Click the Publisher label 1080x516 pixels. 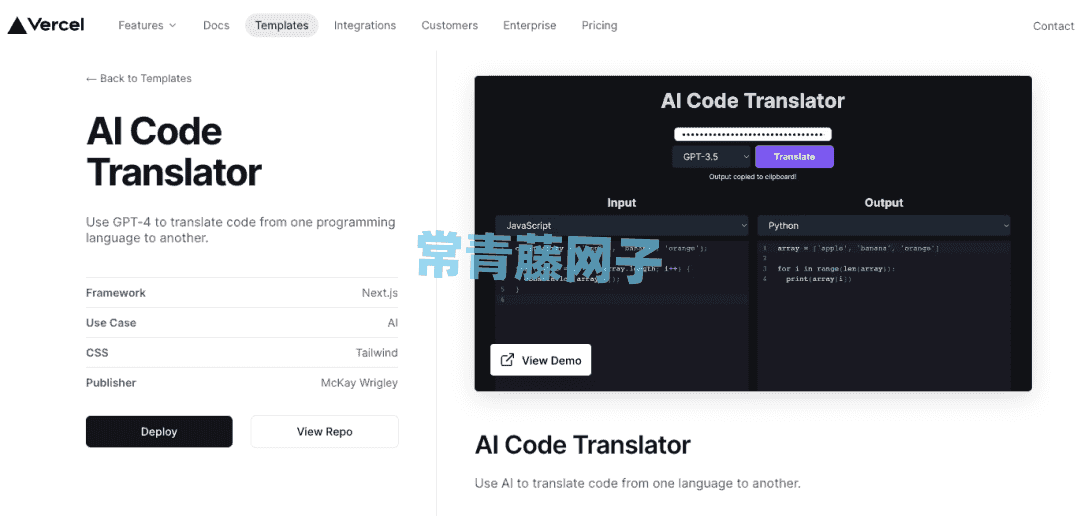(111, 383)
